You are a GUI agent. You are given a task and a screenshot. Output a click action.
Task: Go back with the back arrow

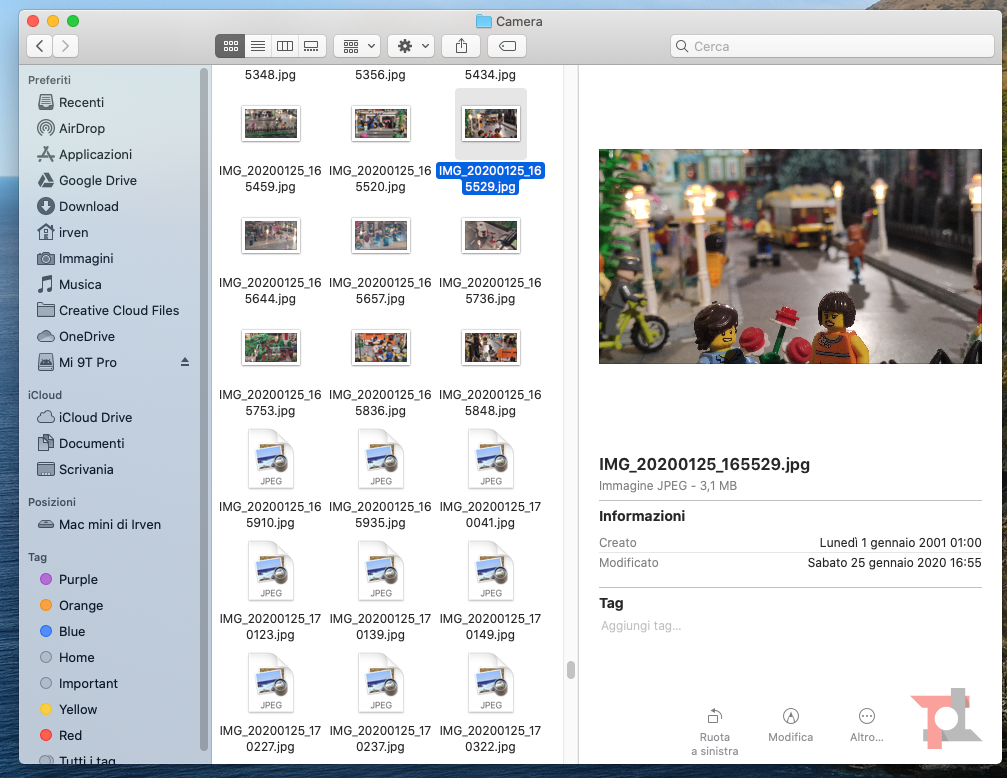pos(40,46)
